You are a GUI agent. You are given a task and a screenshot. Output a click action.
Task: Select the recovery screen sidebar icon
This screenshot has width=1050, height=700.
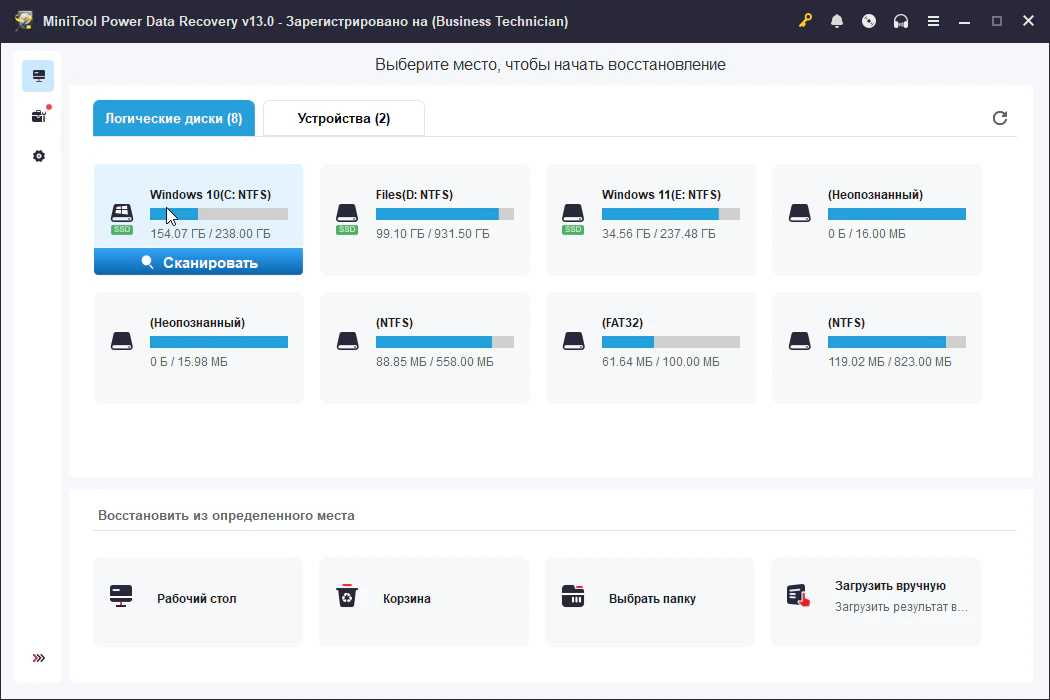point(38,76)
